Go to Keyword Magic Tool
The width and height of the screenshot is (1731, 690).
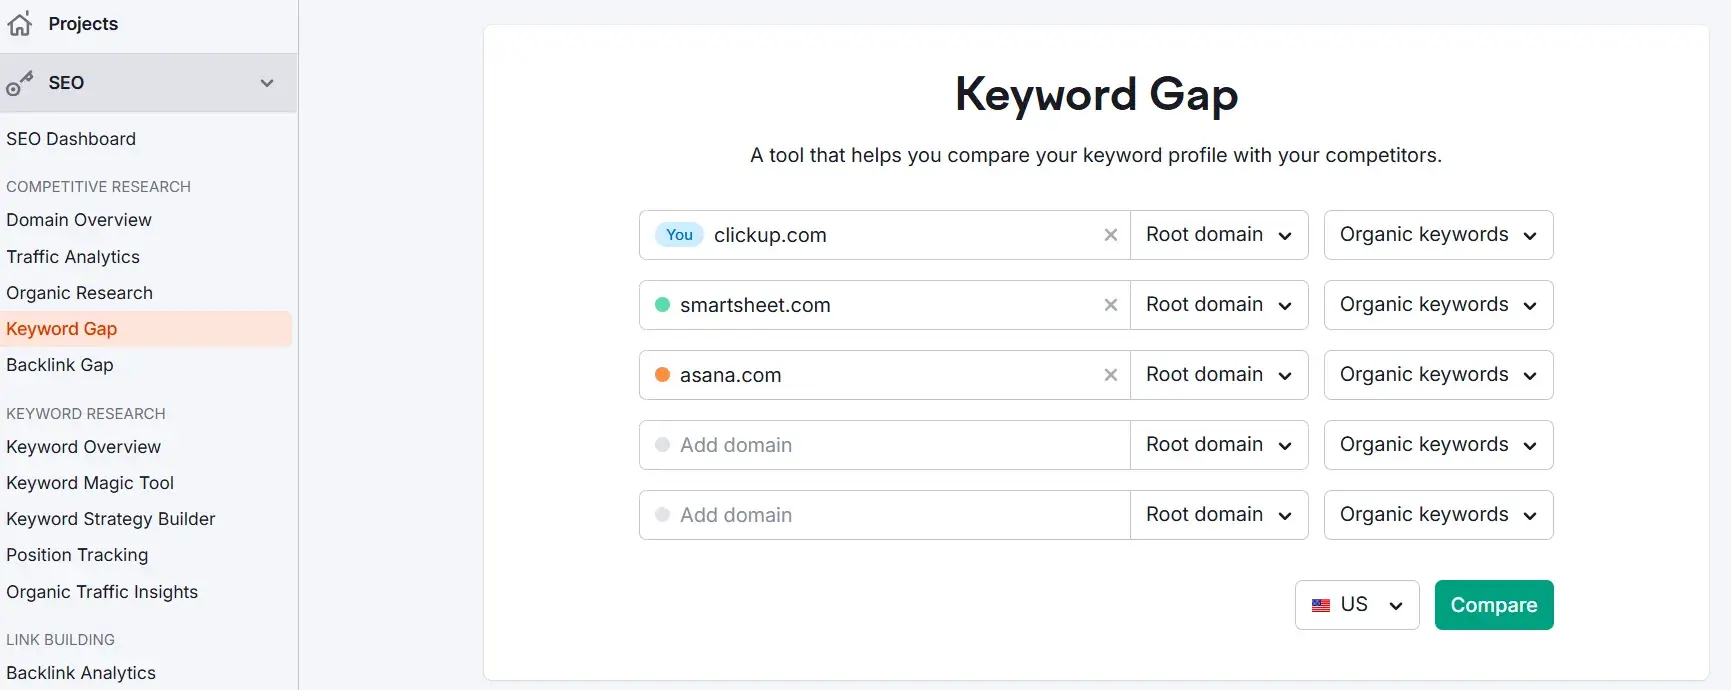(90, 483)
